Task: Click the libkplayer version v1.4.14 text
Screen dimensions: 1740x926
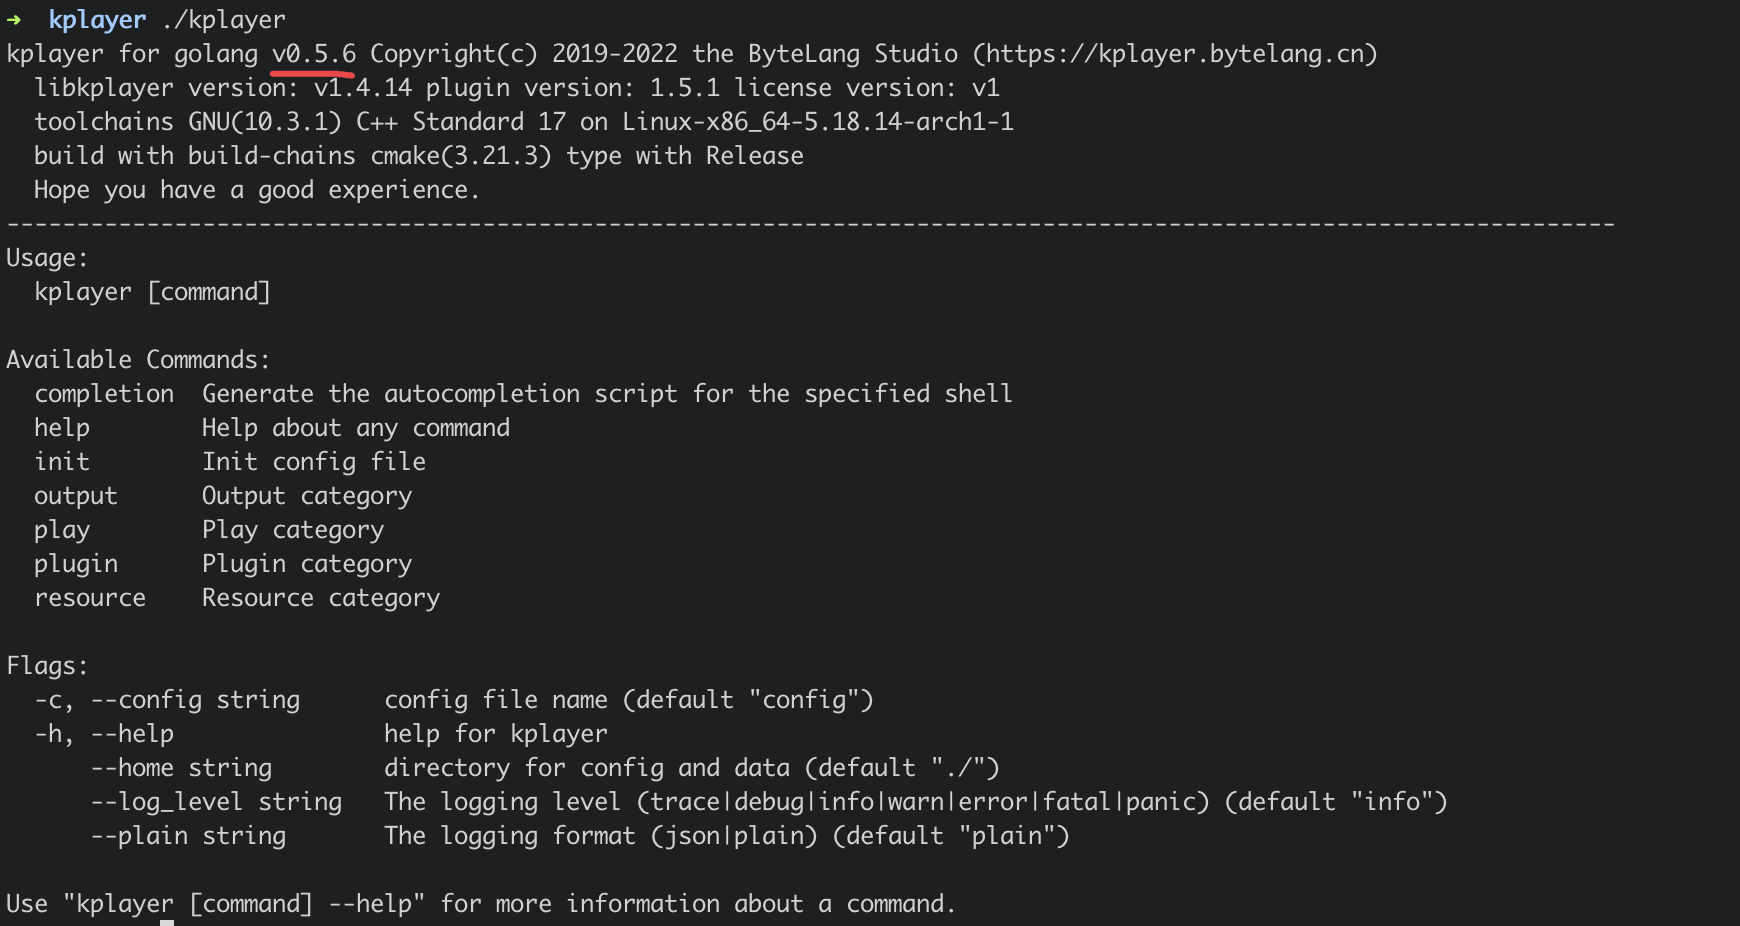Action: [x=362, y=88]
